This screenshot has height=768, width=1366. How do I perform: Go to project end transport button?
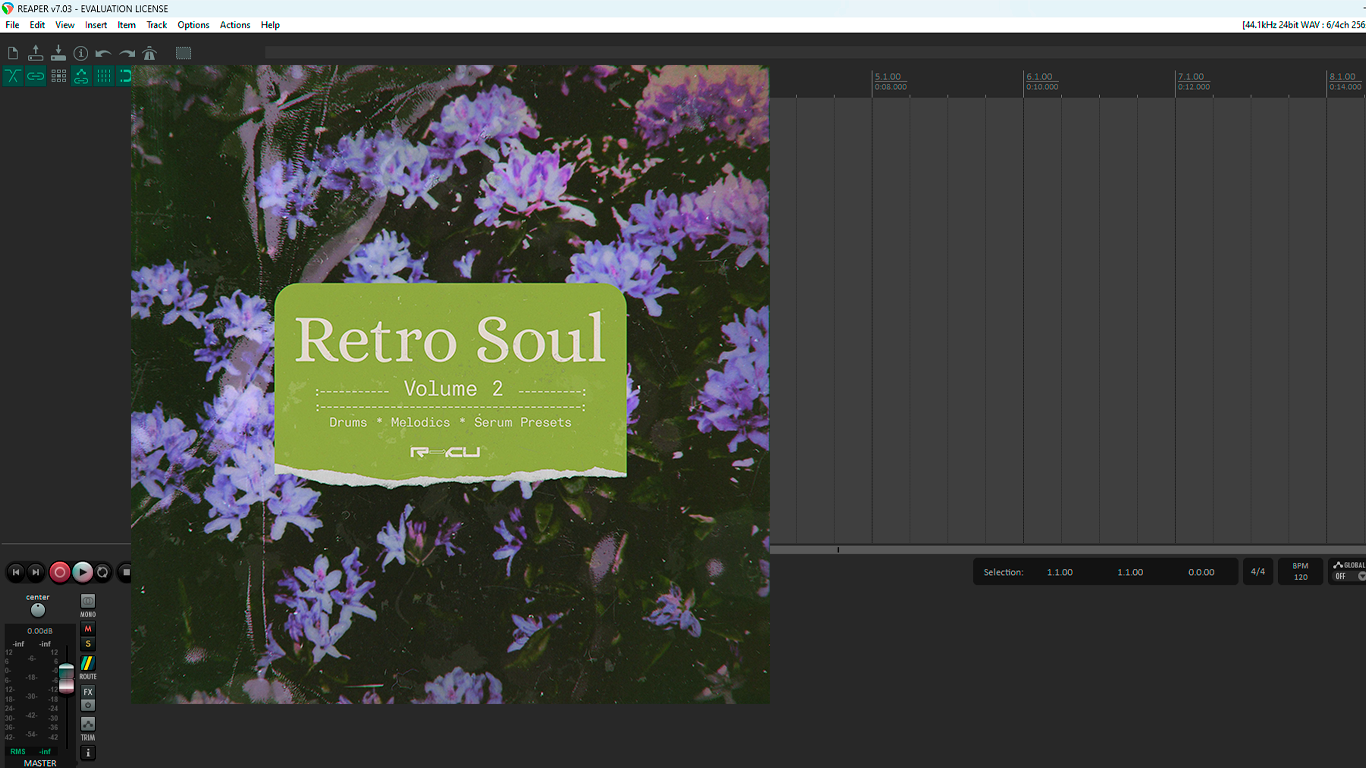pos(36,572)
